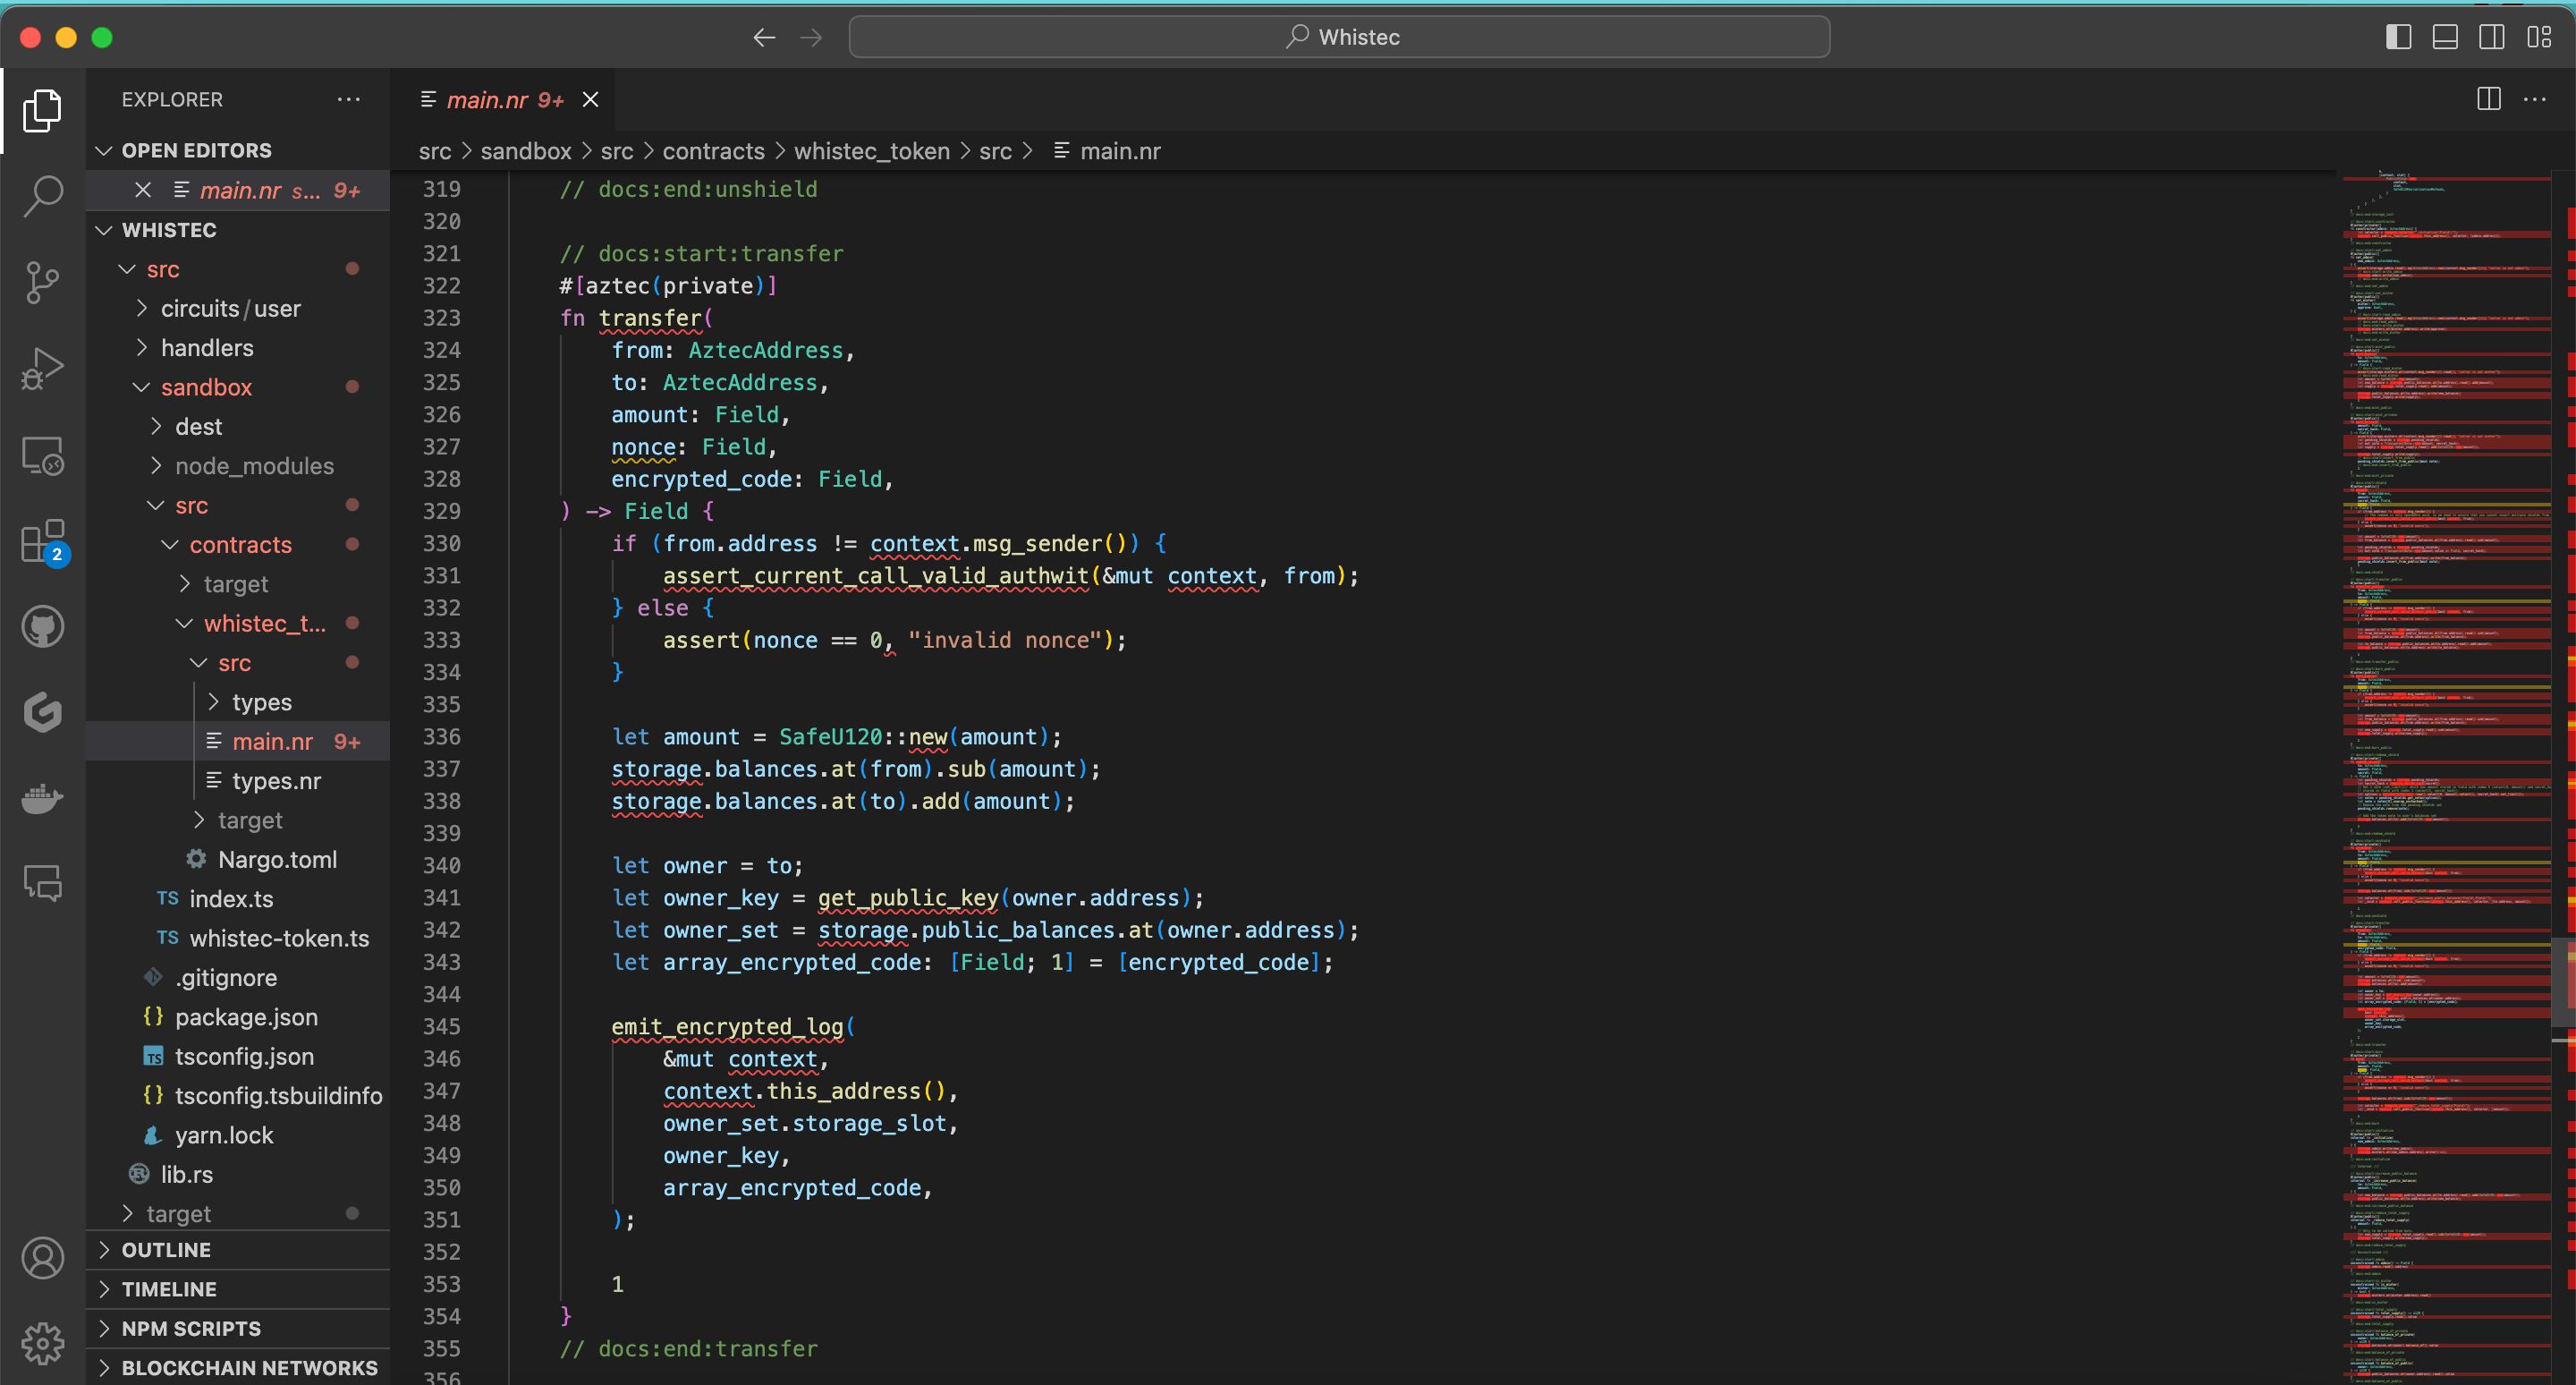Open the Extensions view with badge 2
This screenshot has width=2576, height=1385.
[42, 542]
